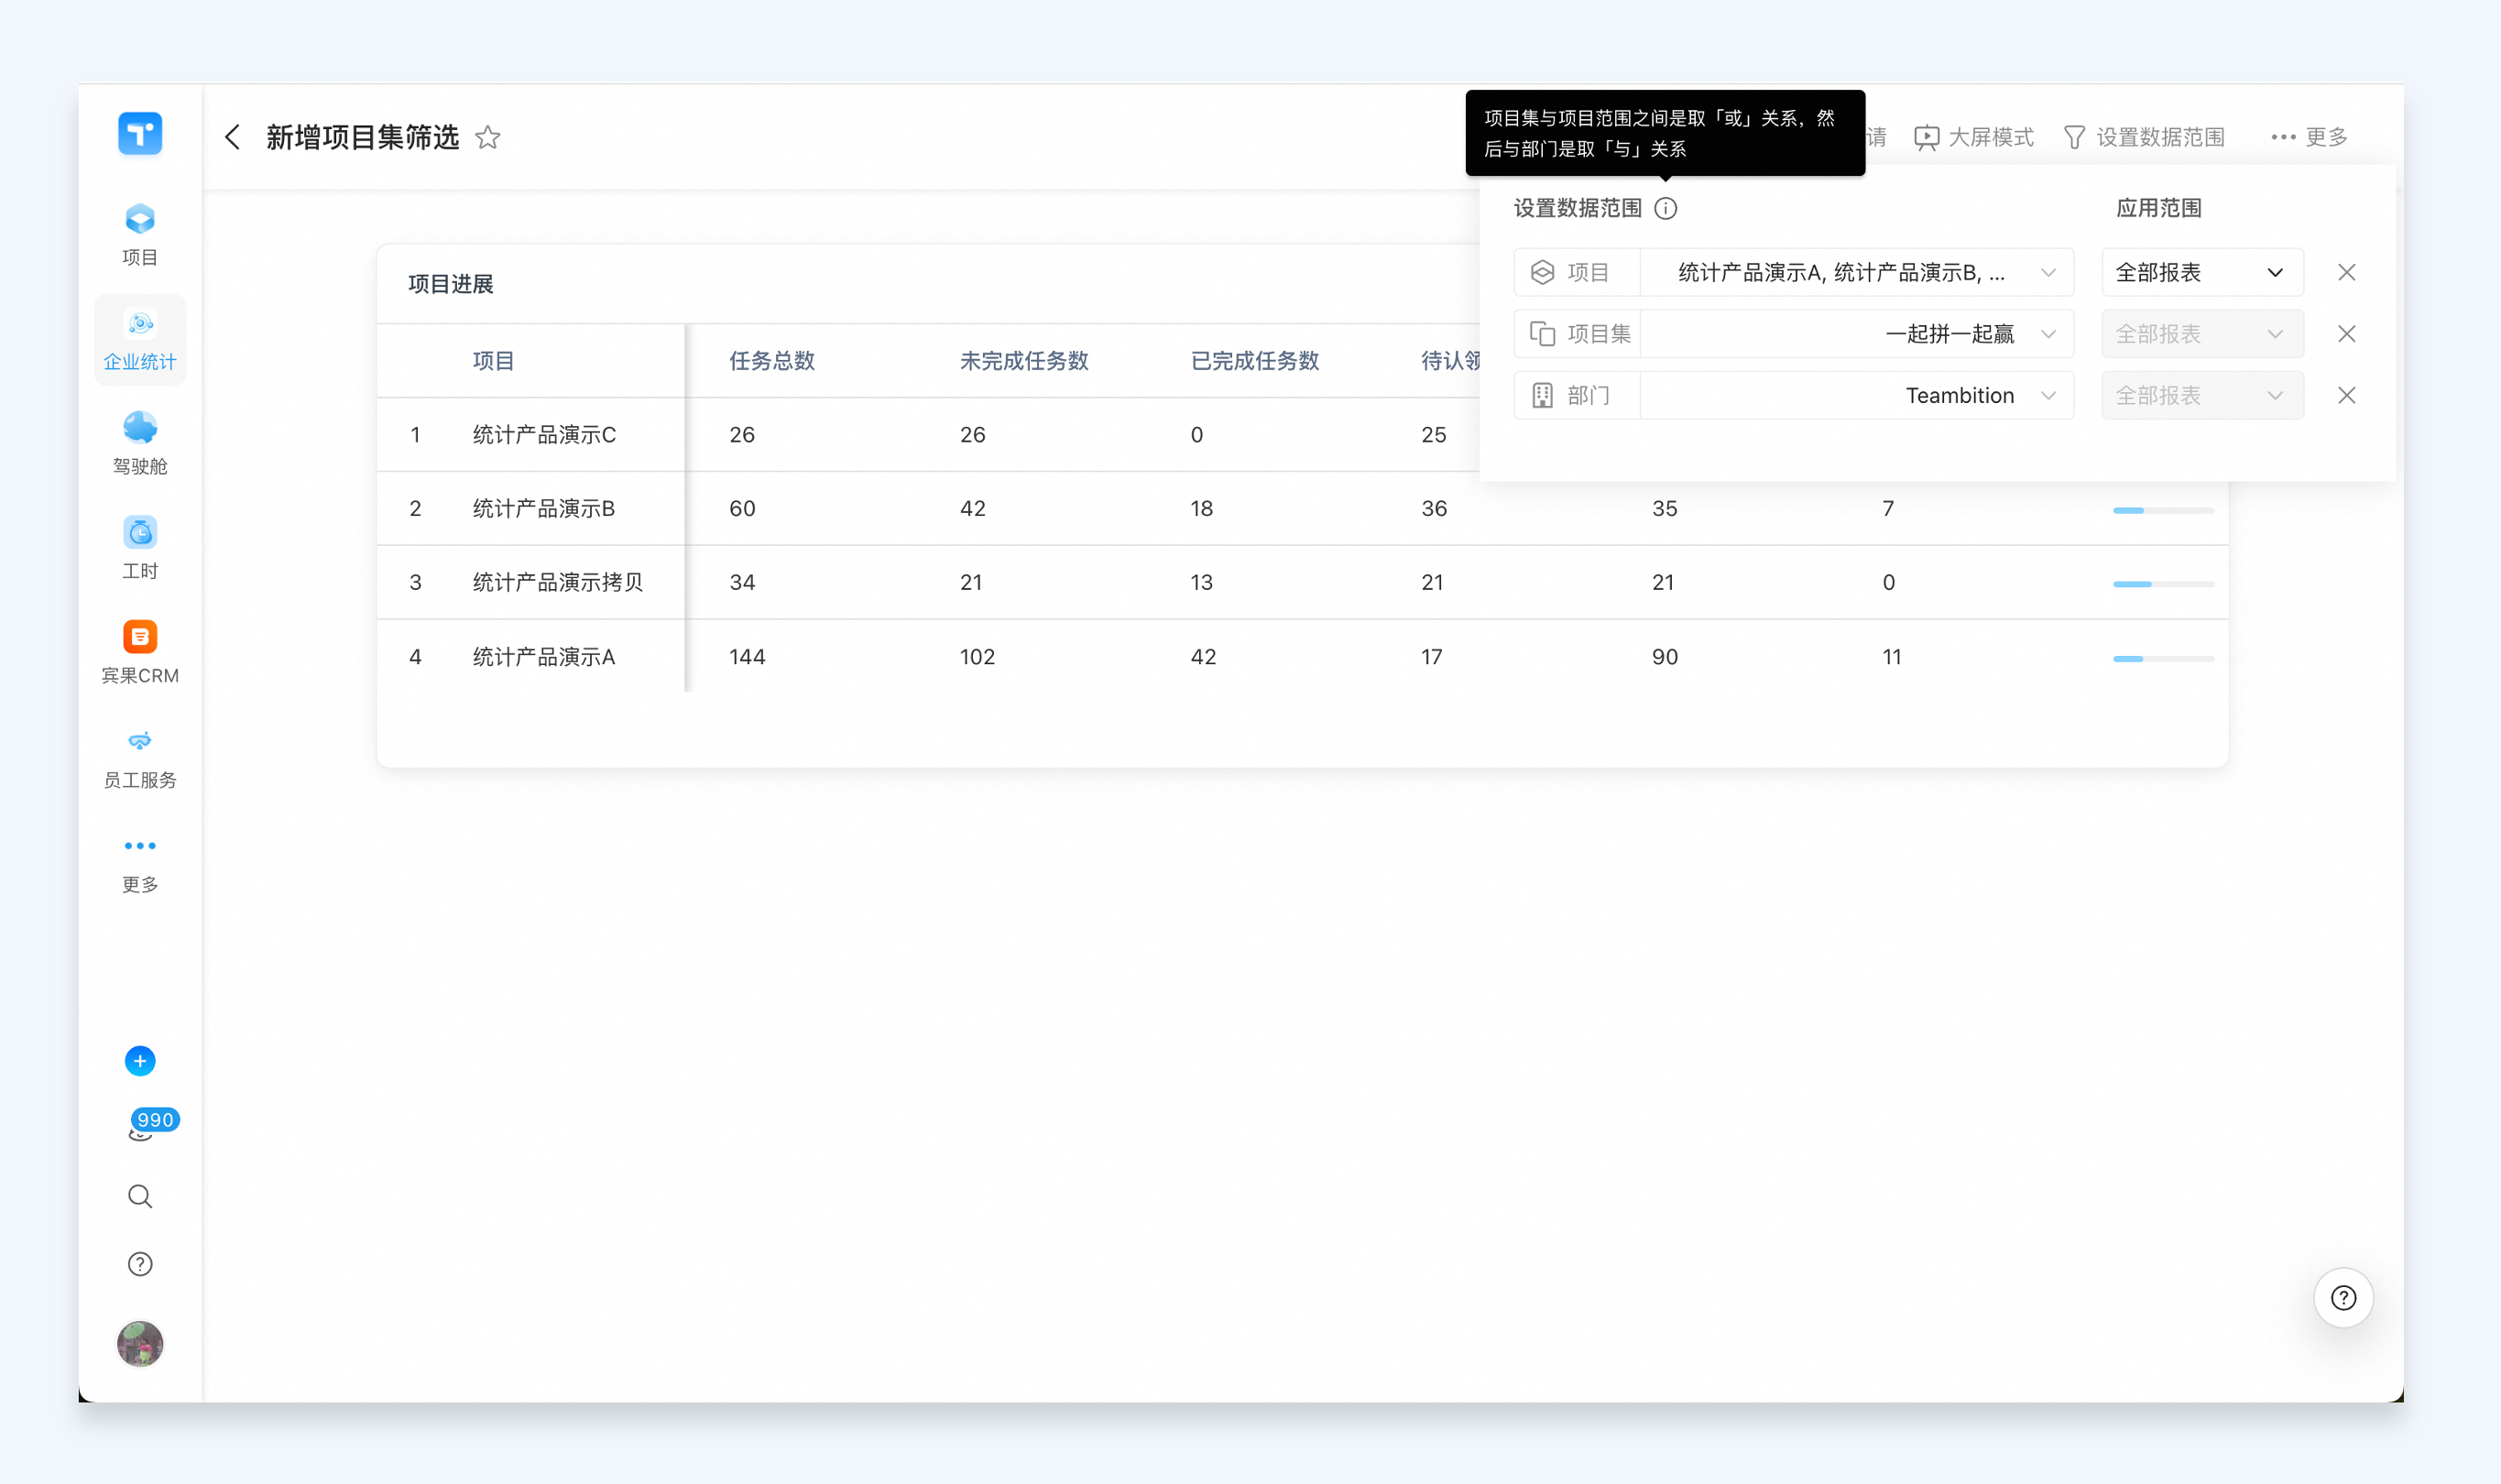Screen dimensions: 2501x1484
Task: Click the 项目进展 card title
Action: click(450, 284)
